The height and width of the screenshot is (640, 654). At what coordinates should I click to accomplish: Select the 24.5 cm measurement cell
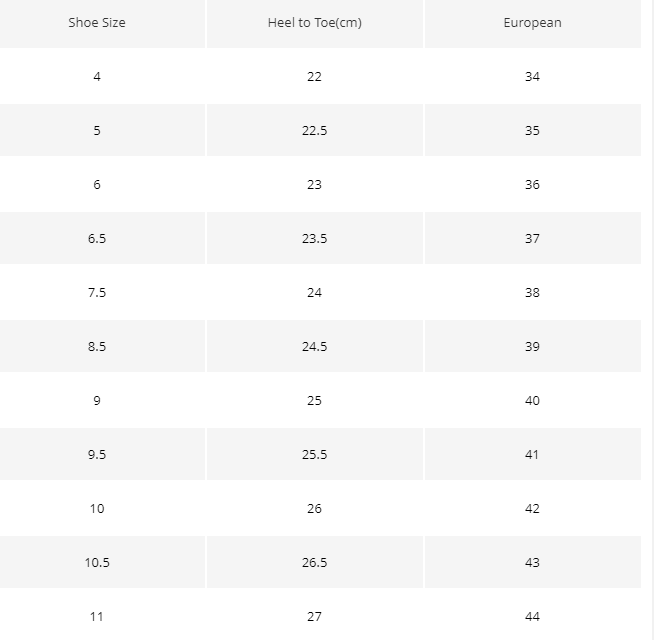(315, 346)
